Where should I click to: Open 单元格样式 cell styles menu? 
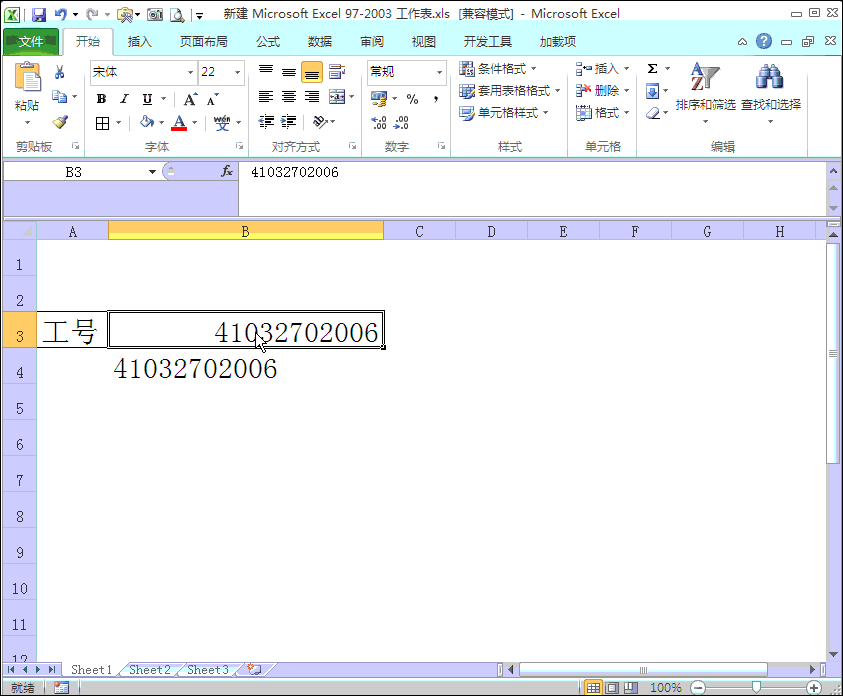503,113
